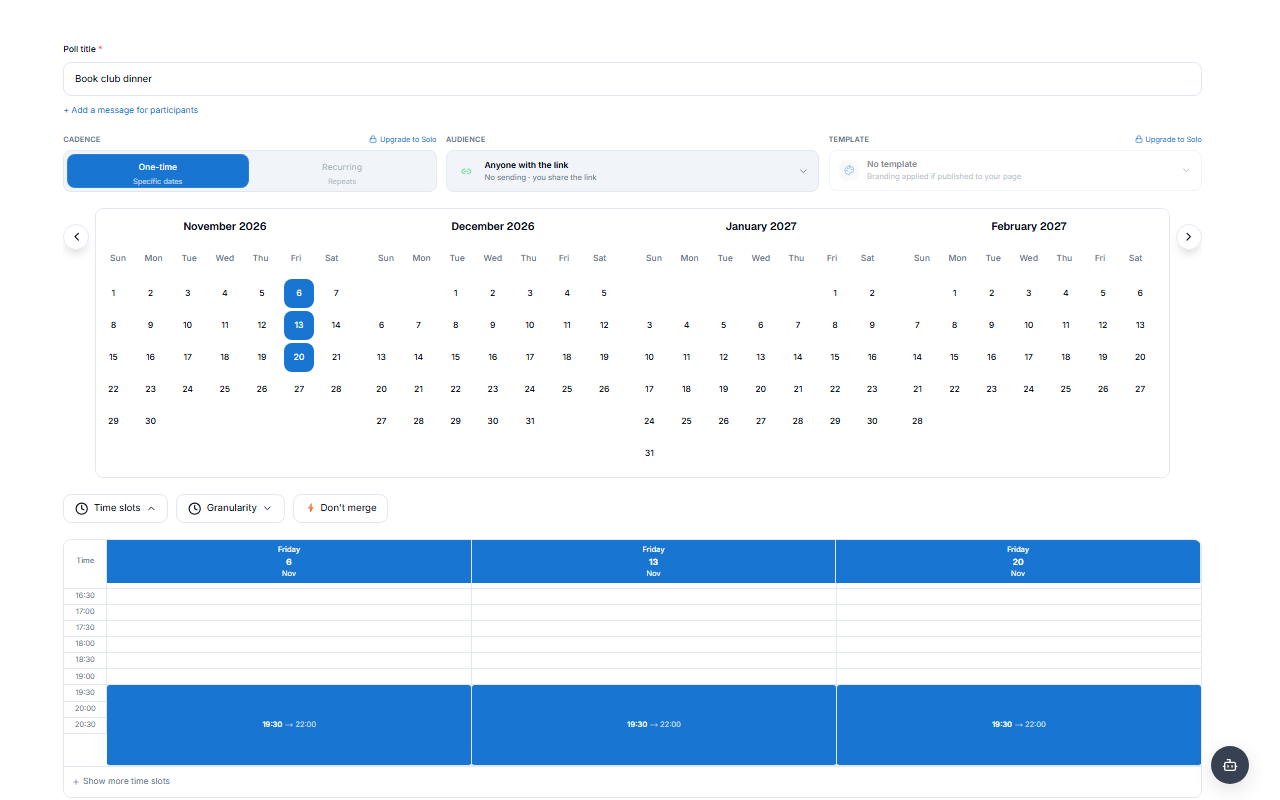Pick December 25 in the calendar
The height and width of the screenshot is (800, 1280).
tap(567, 389)
